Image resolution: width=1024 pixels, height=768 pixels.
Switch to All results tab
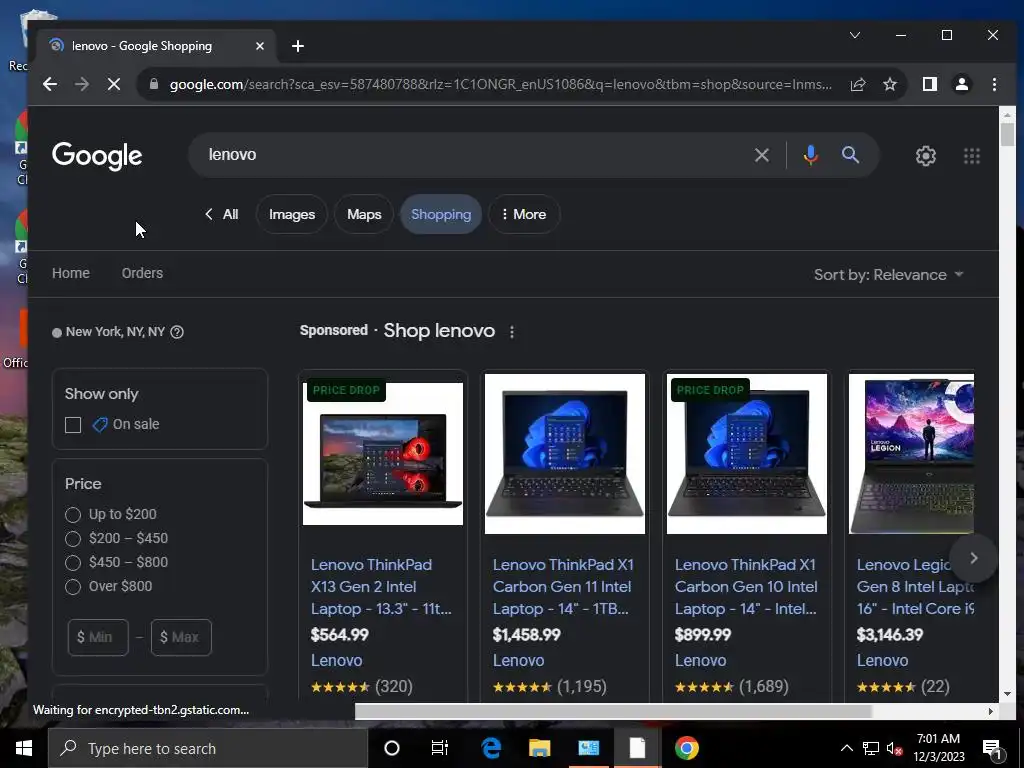click(222, 214)
